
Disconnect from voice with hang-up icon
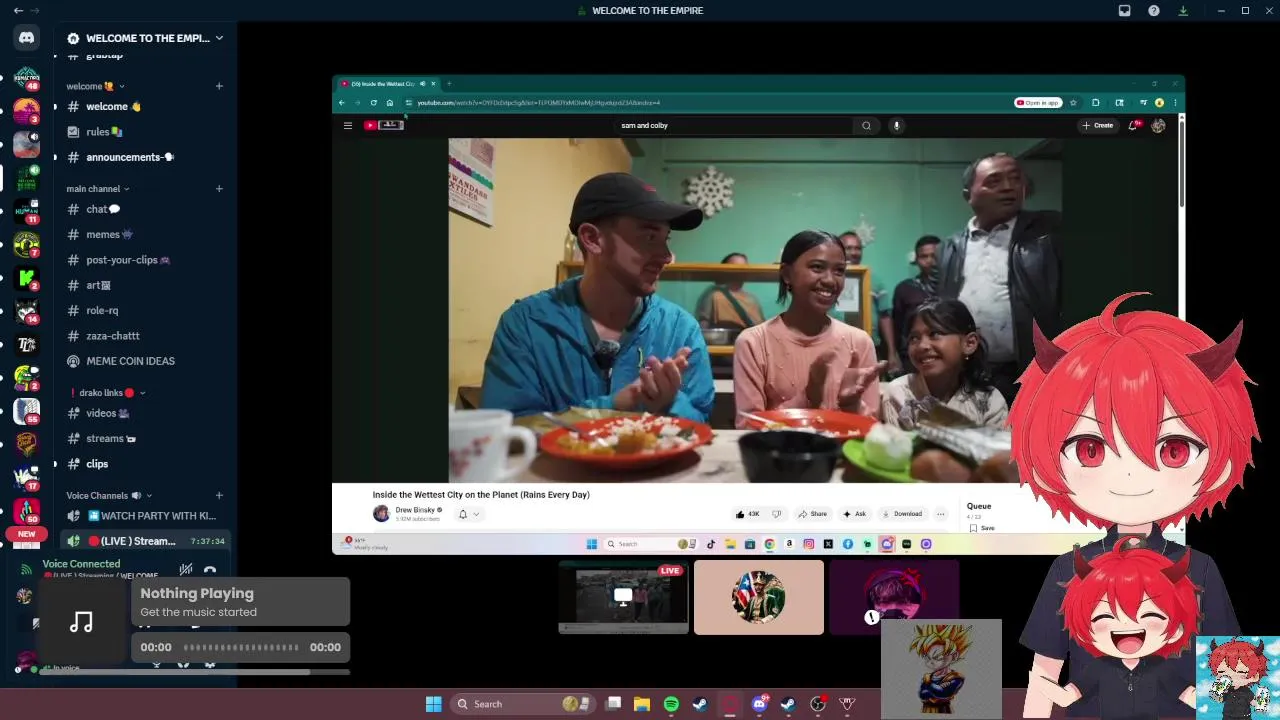(210, 570)
